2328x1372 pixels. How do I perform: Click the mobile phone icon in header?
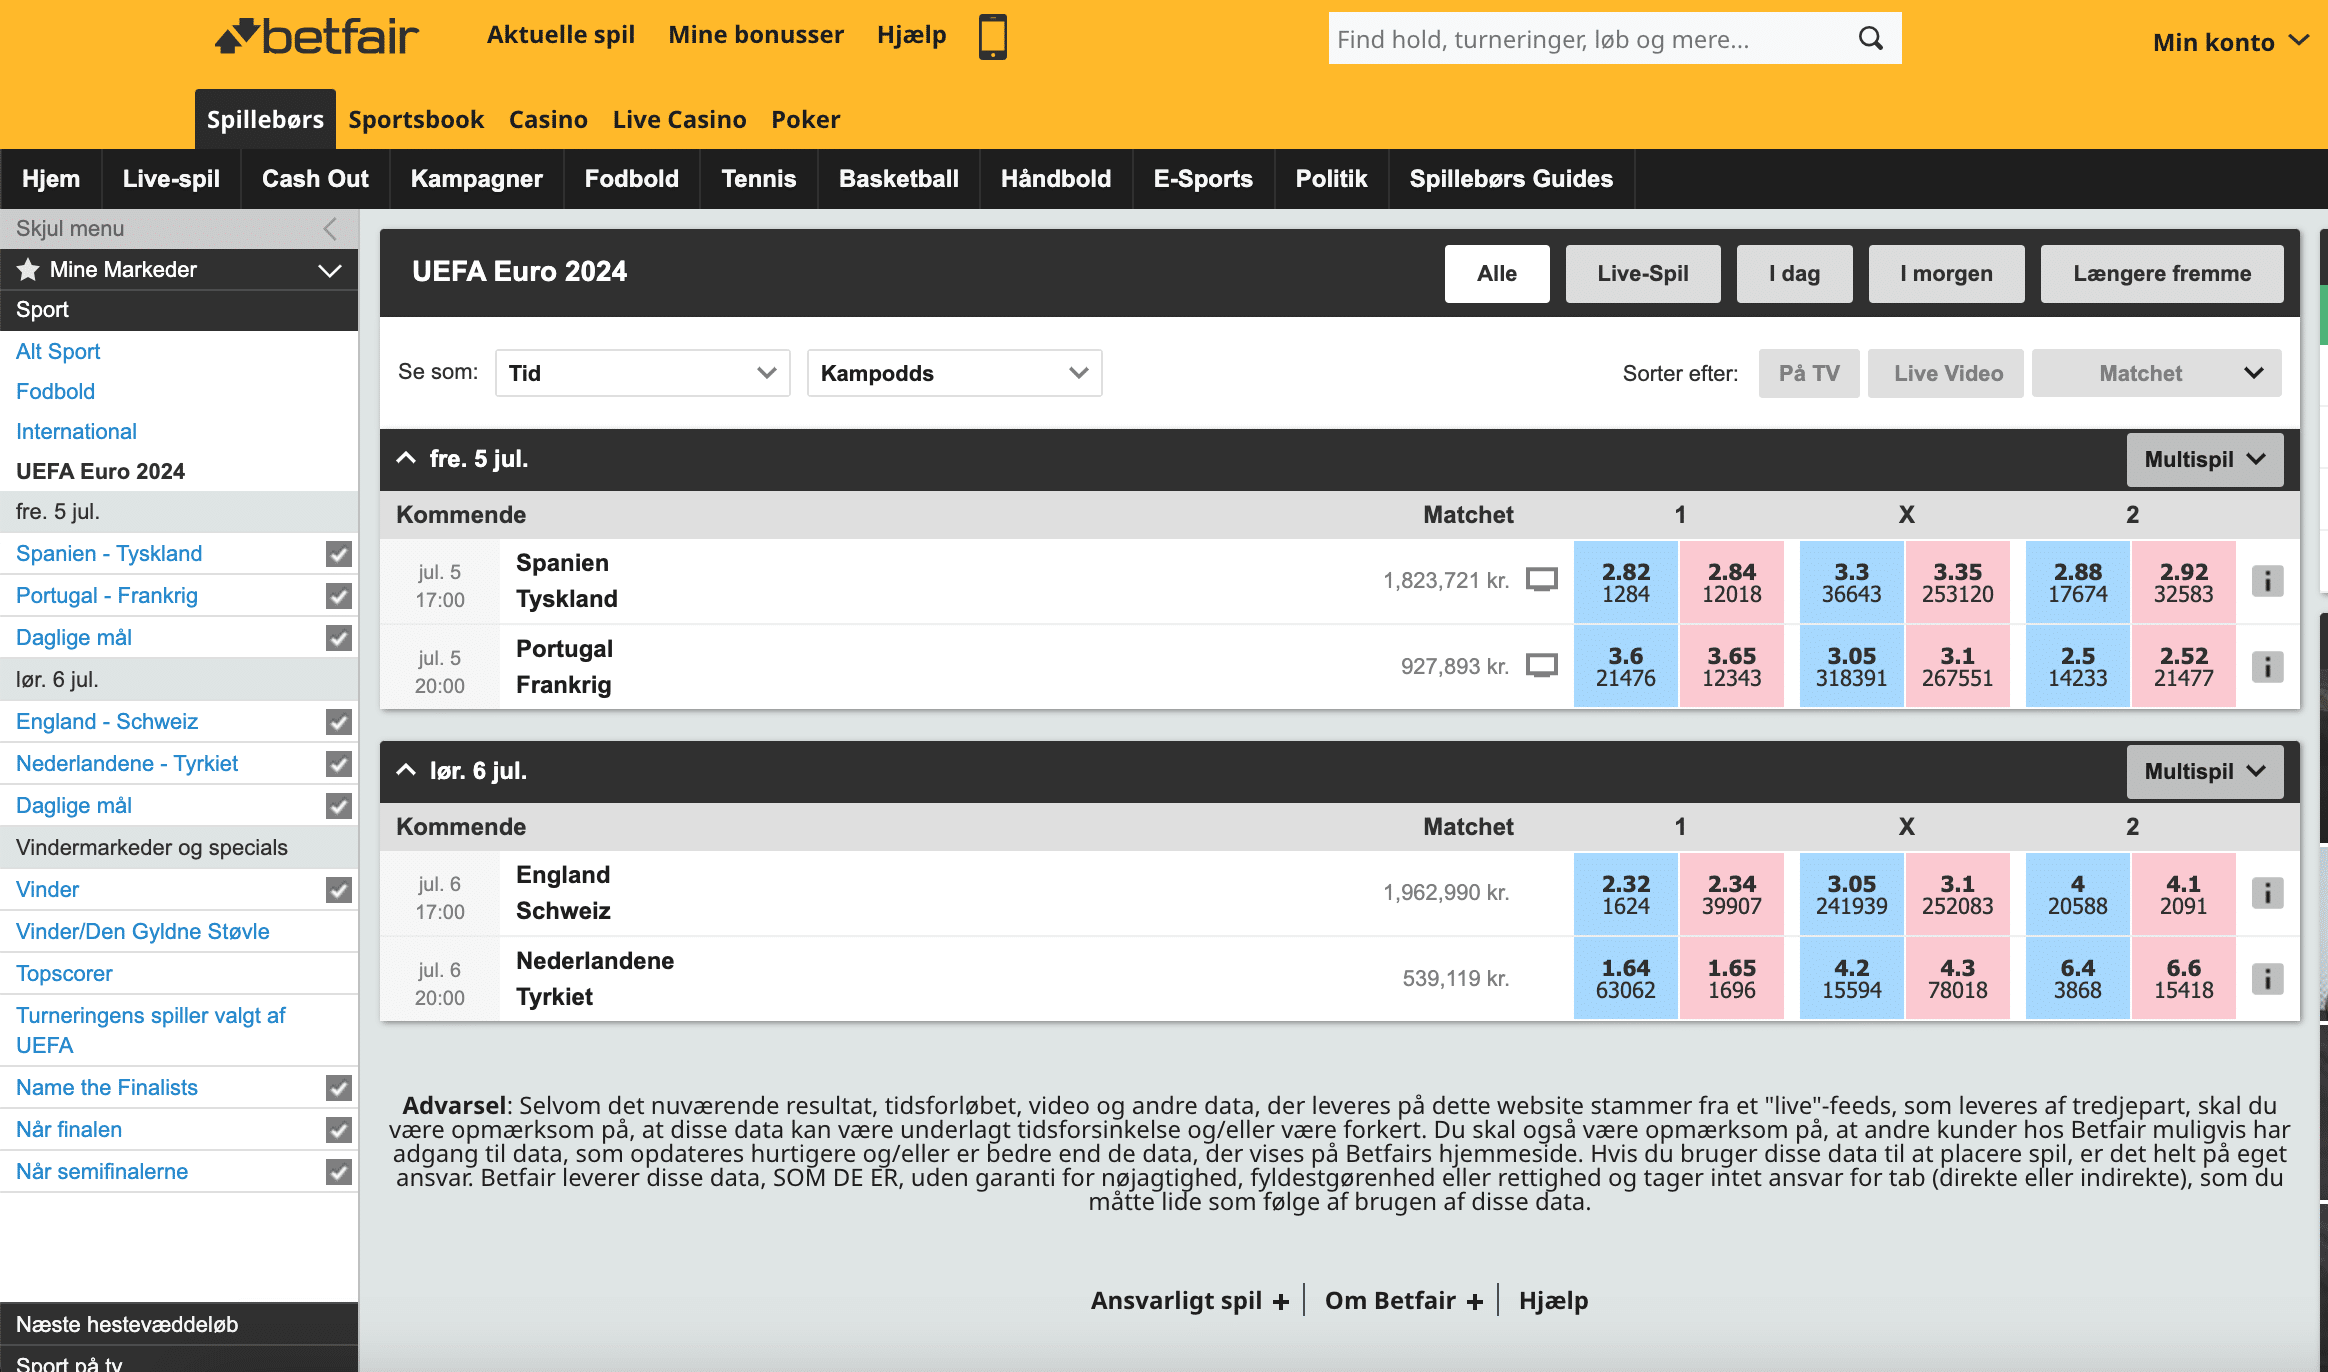pos(992,37)
